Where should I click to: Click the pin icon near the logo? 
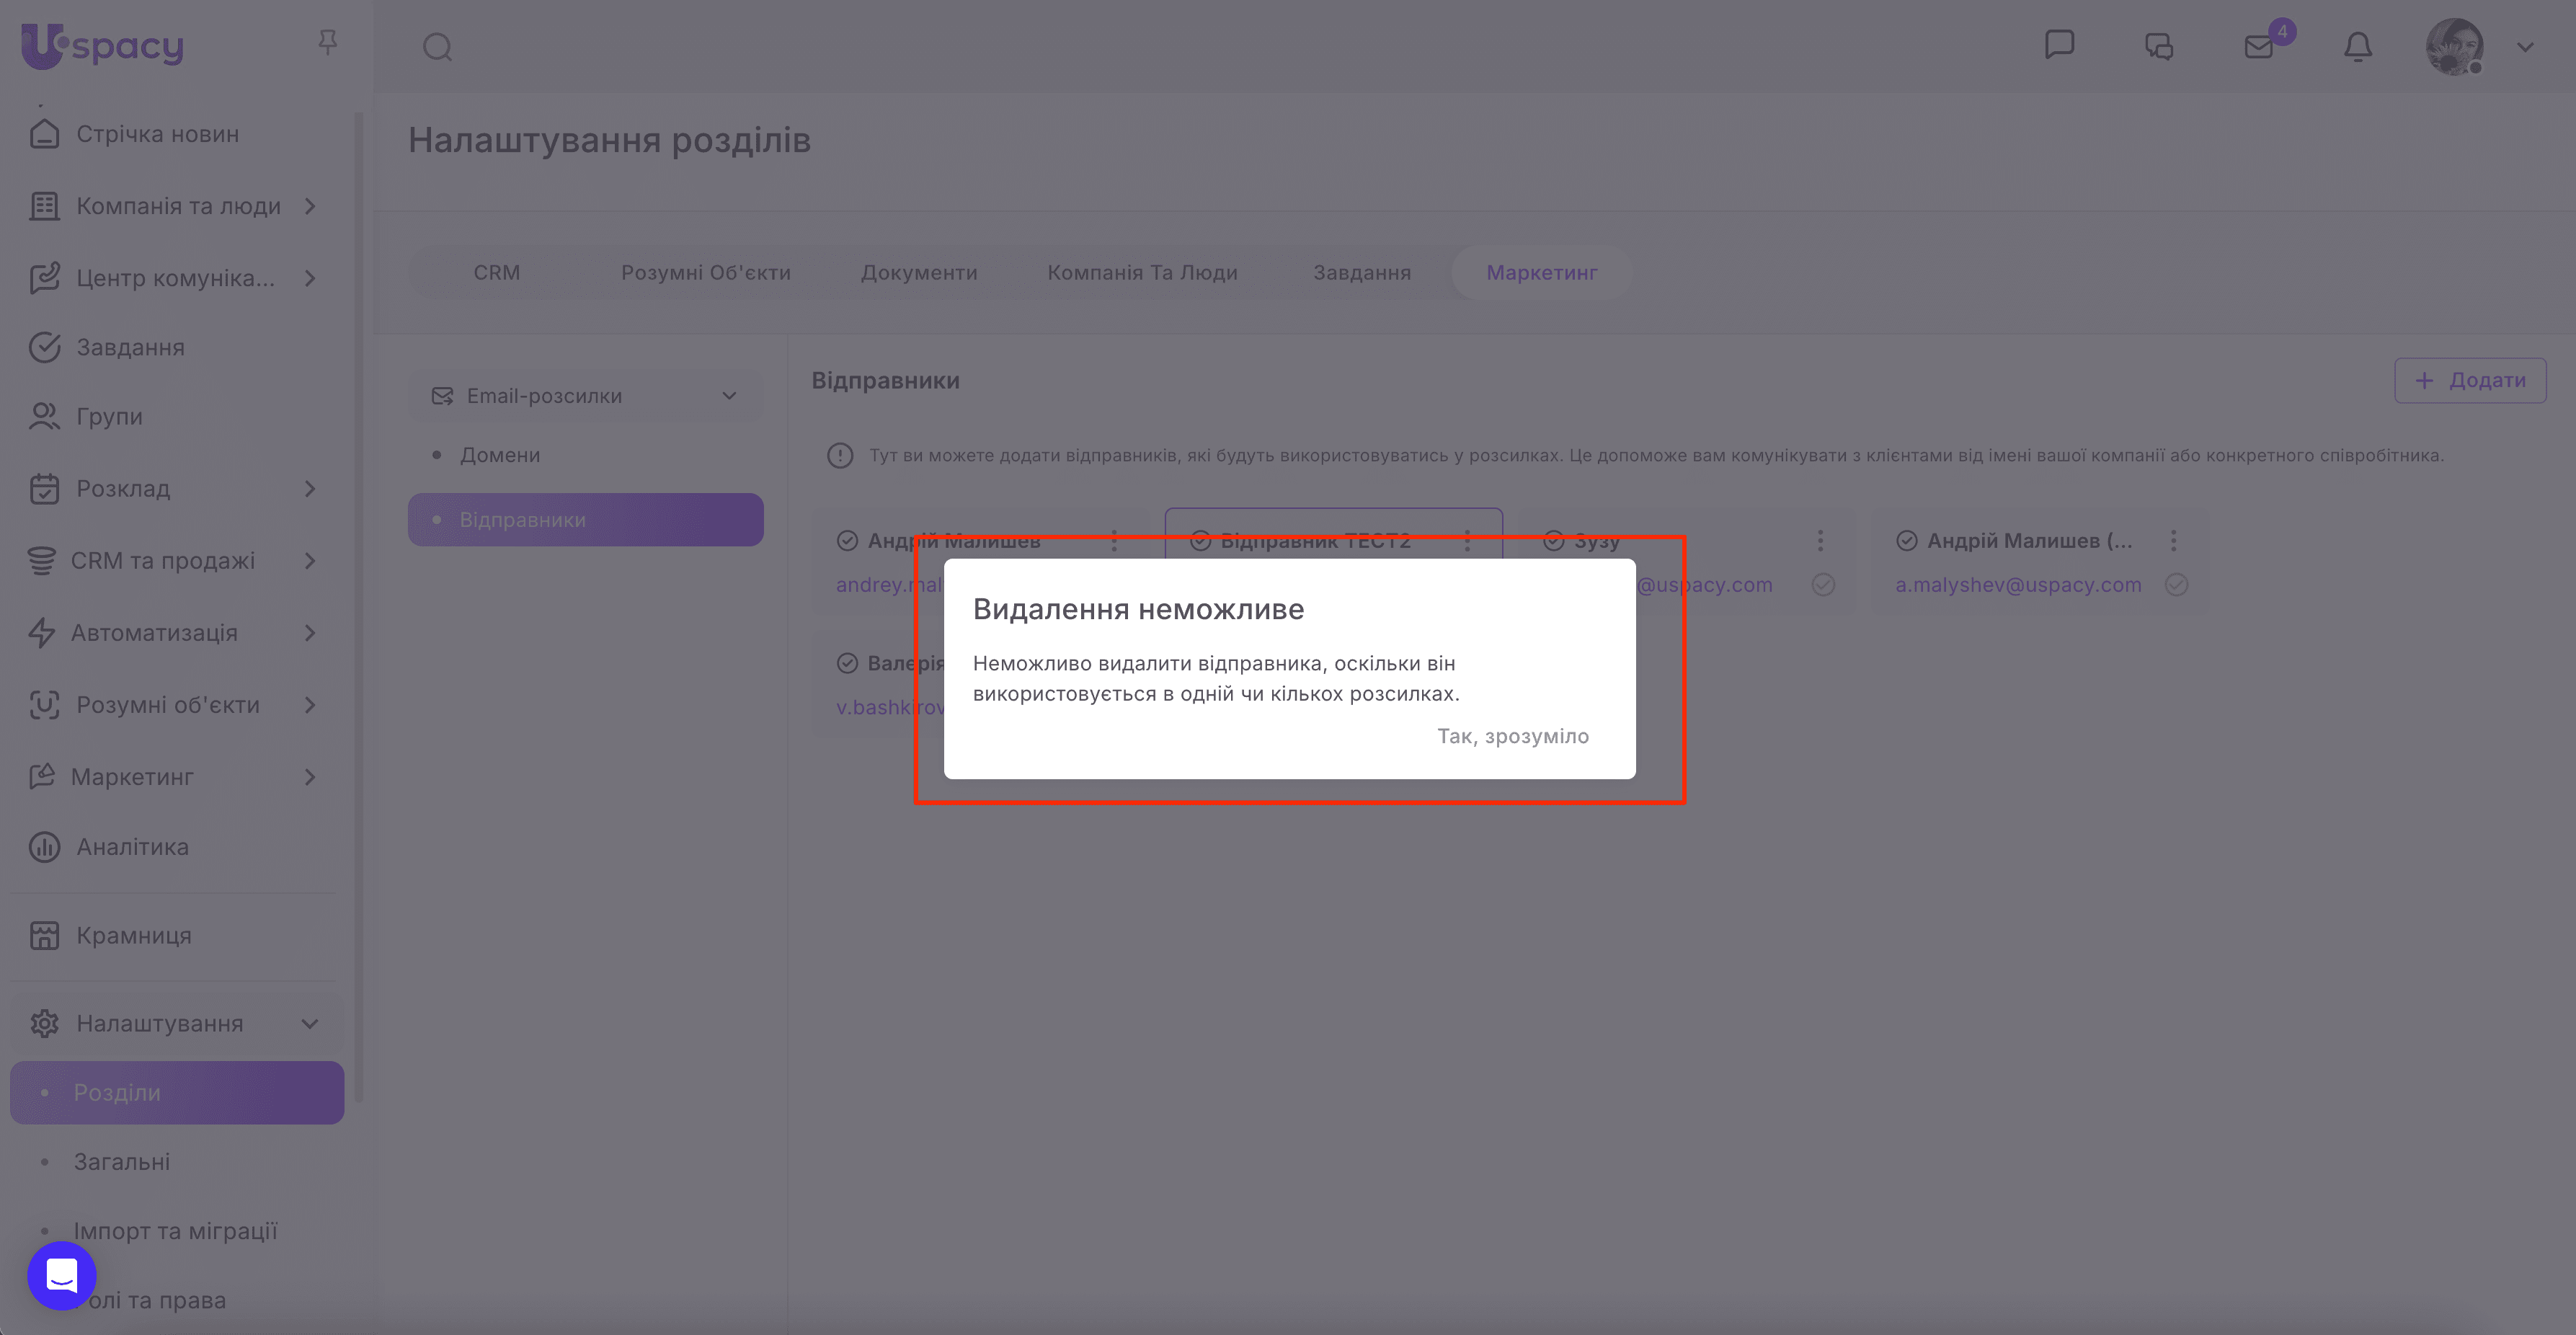(327, 42)
